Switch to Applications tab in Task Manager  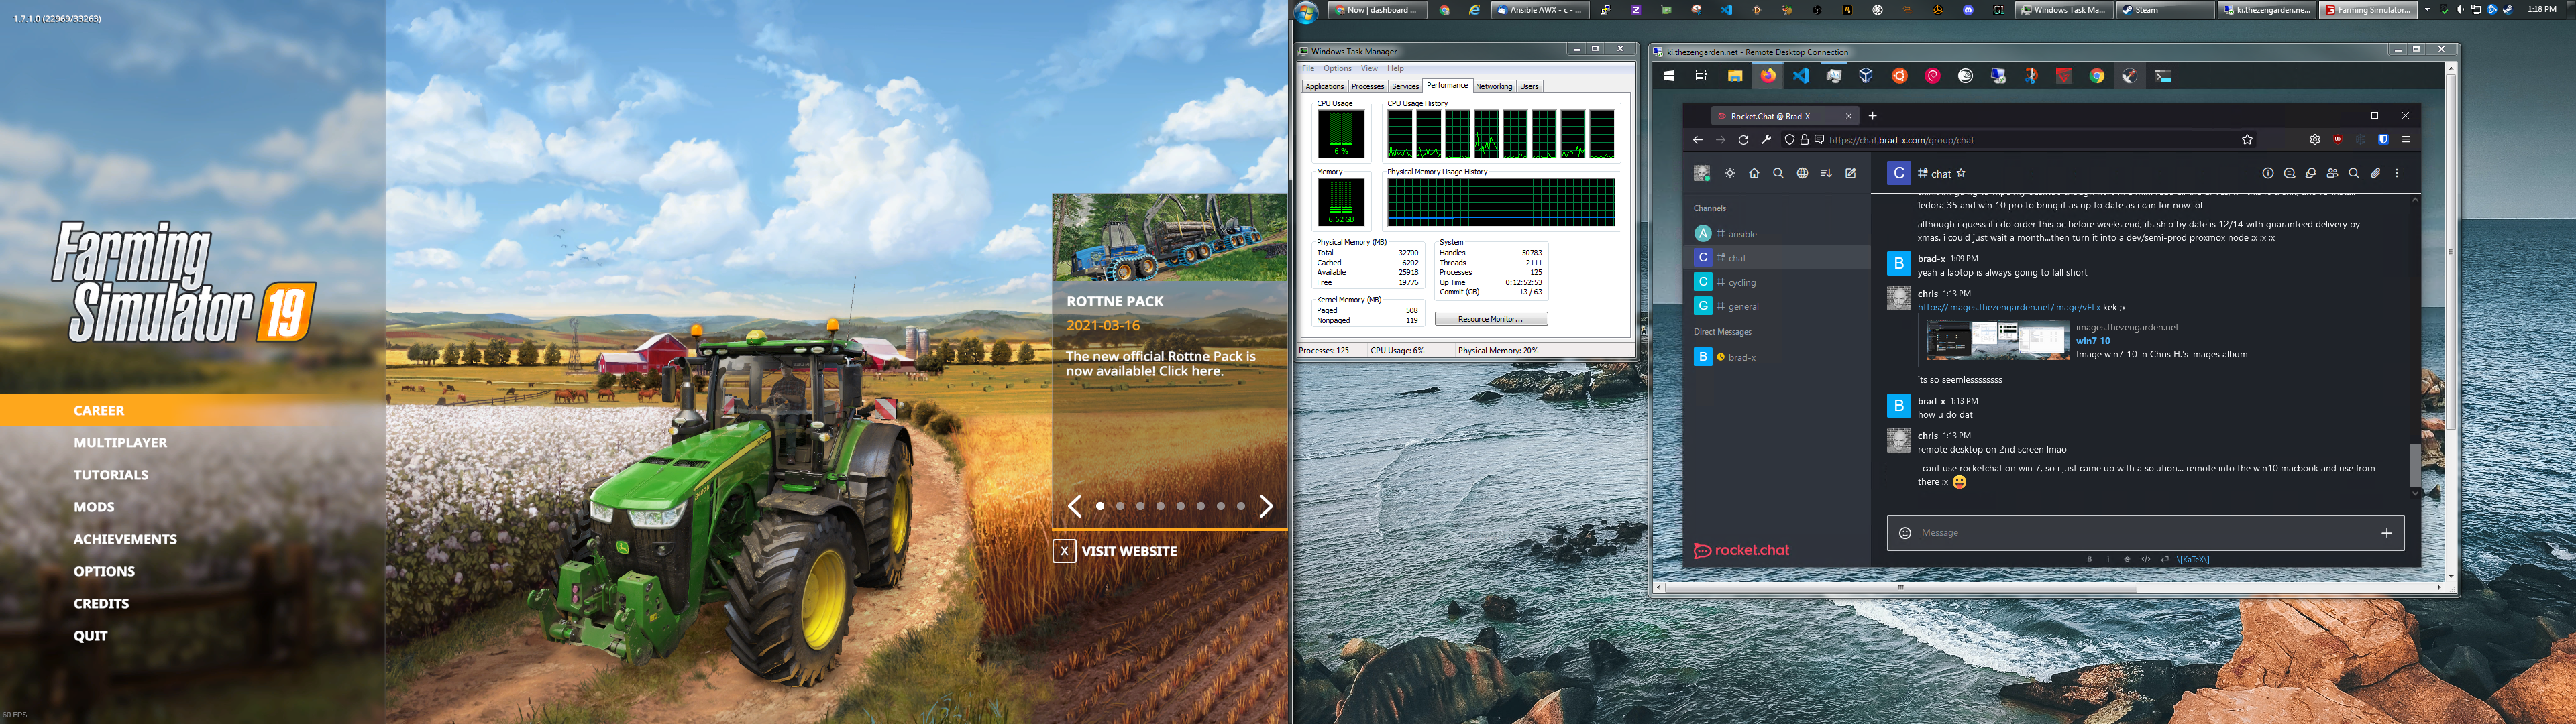pos(1324,87)
